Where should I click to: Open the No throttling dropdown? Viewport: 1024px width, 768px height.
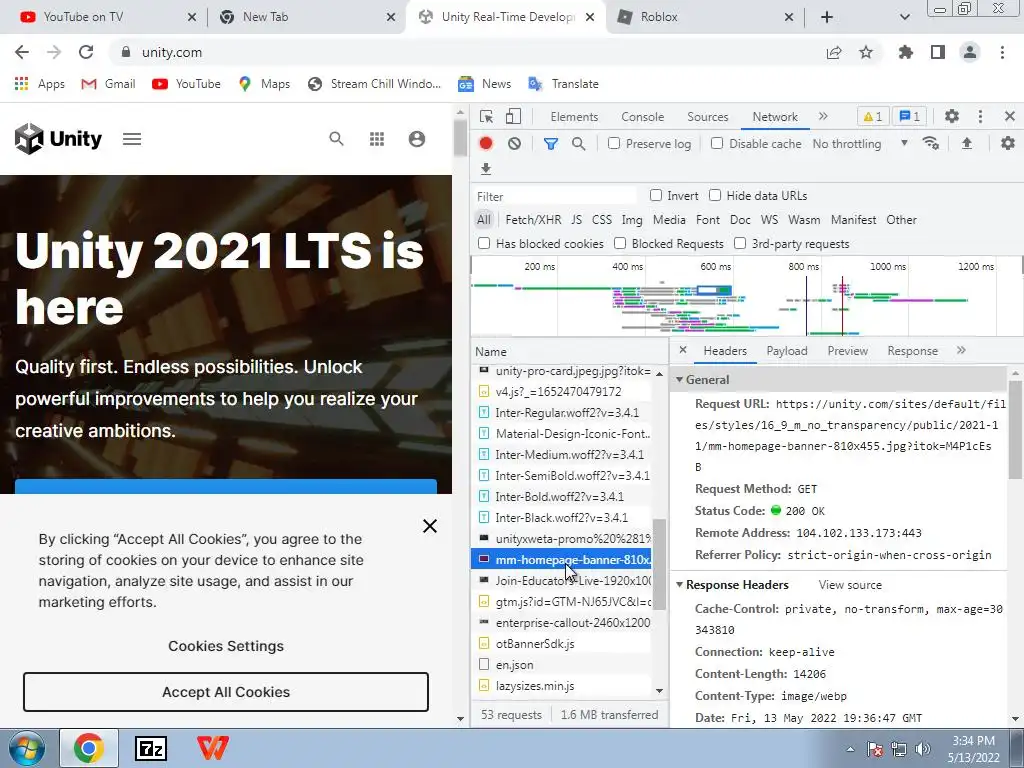pyautogui.click(x=860, y=144)
